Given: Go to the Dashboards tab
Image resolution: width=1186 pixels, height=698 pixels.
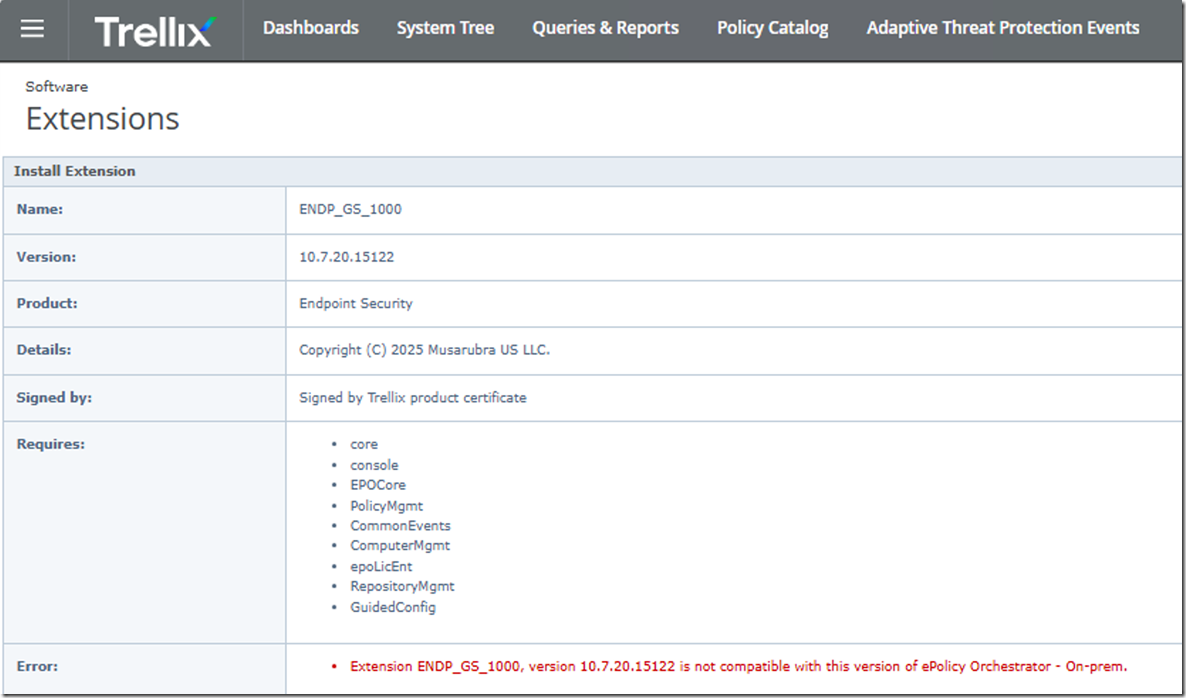Looking at the screenshot, I should 310,28.
